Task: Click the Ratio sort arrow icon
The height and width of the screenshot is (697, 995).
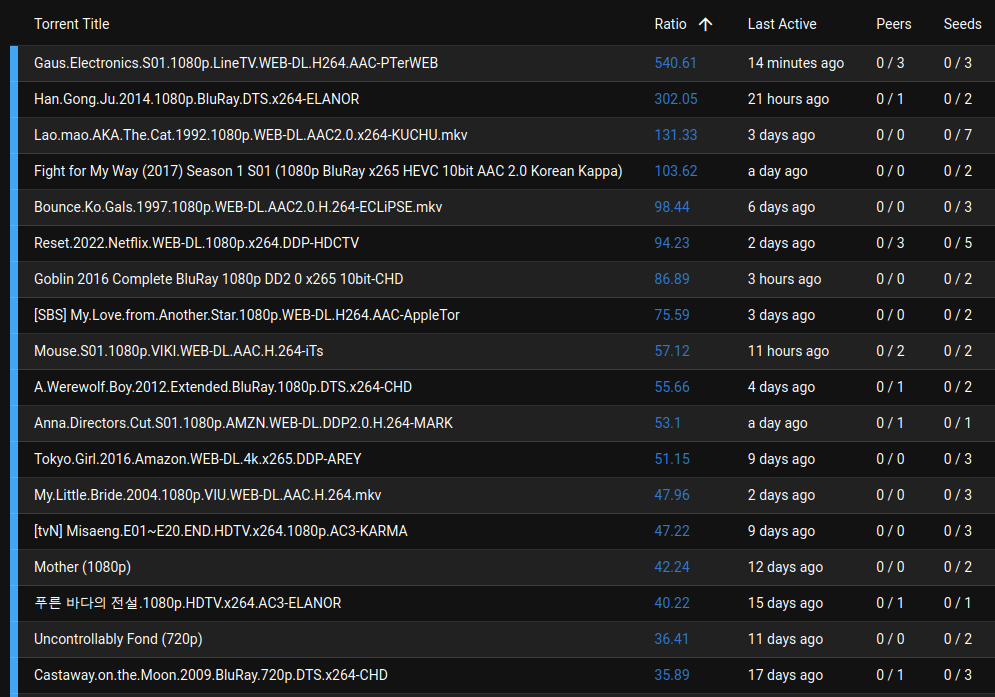Action: (705, 24)
